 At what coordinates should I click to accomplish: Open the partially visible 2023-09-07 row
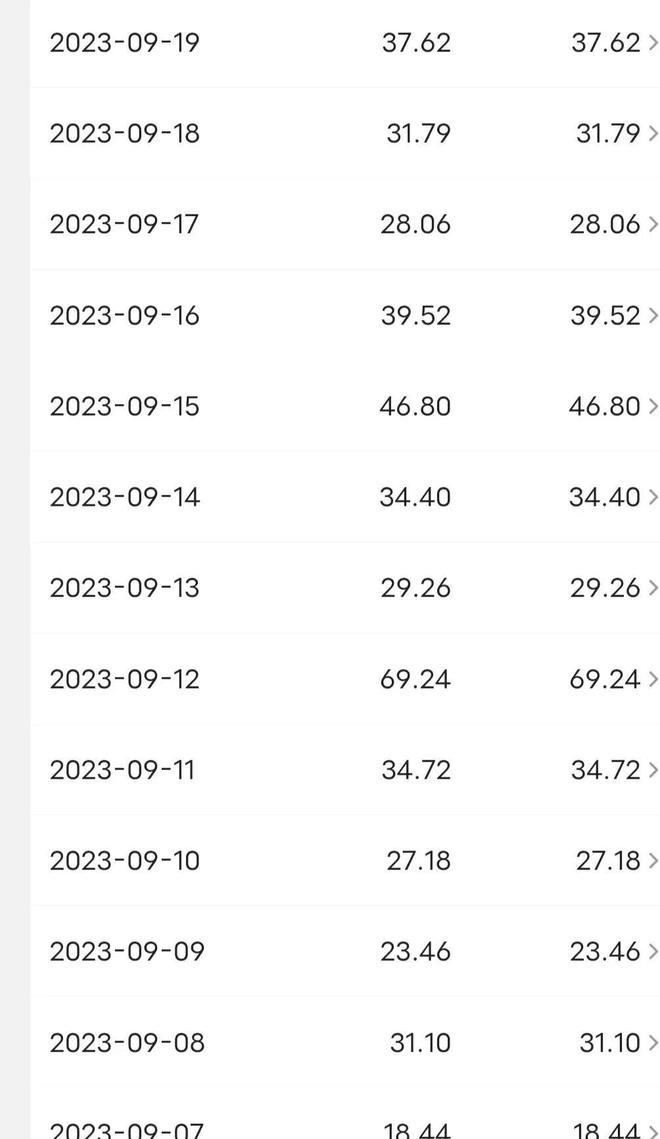coord(345,1114)
